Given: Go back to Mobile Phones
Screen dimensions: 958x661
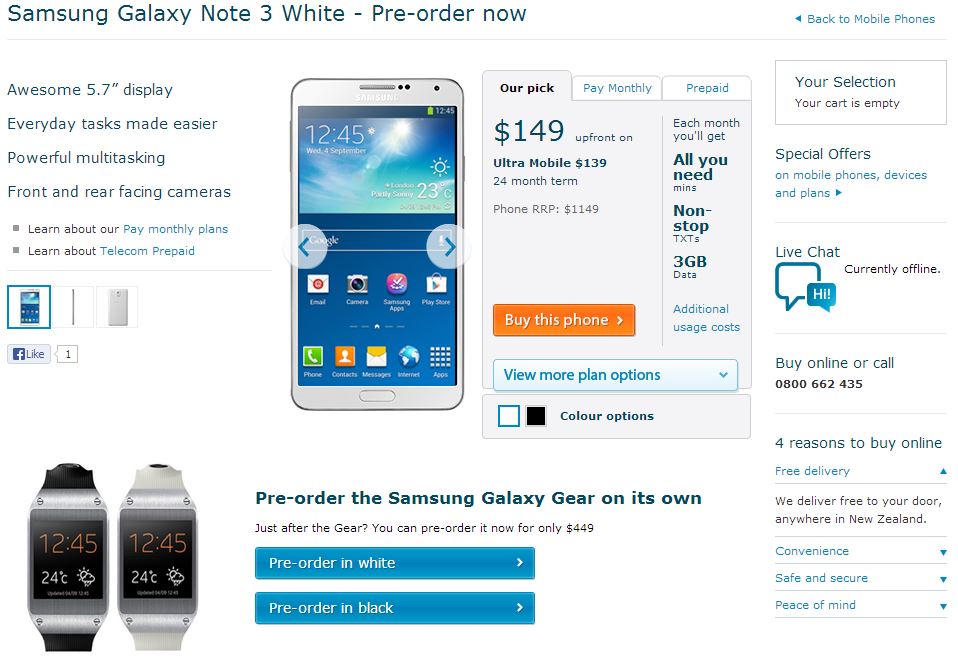Looking at the screenshot, I should click(x=865, y=19).
